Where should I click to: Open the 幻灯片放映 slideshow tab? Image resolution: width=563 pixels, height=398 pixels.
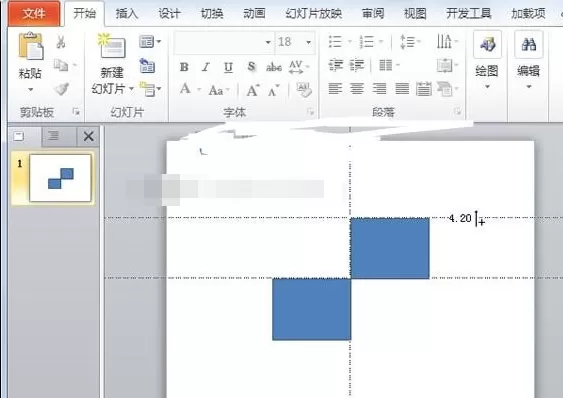coord(313,14)
